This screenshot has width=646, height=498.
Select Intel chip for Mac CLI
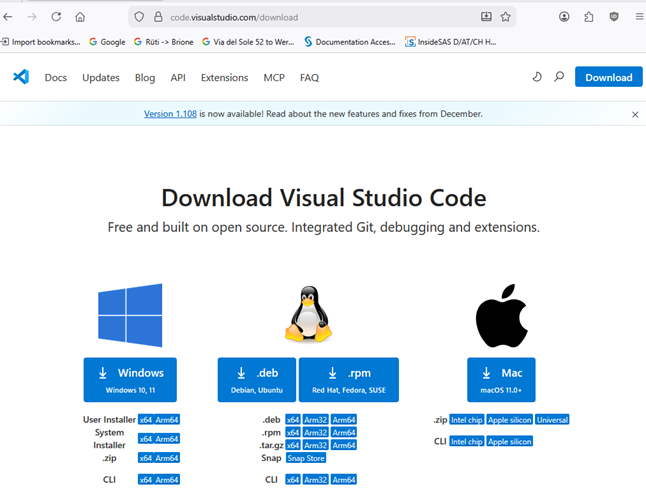[x=467, y=441]
